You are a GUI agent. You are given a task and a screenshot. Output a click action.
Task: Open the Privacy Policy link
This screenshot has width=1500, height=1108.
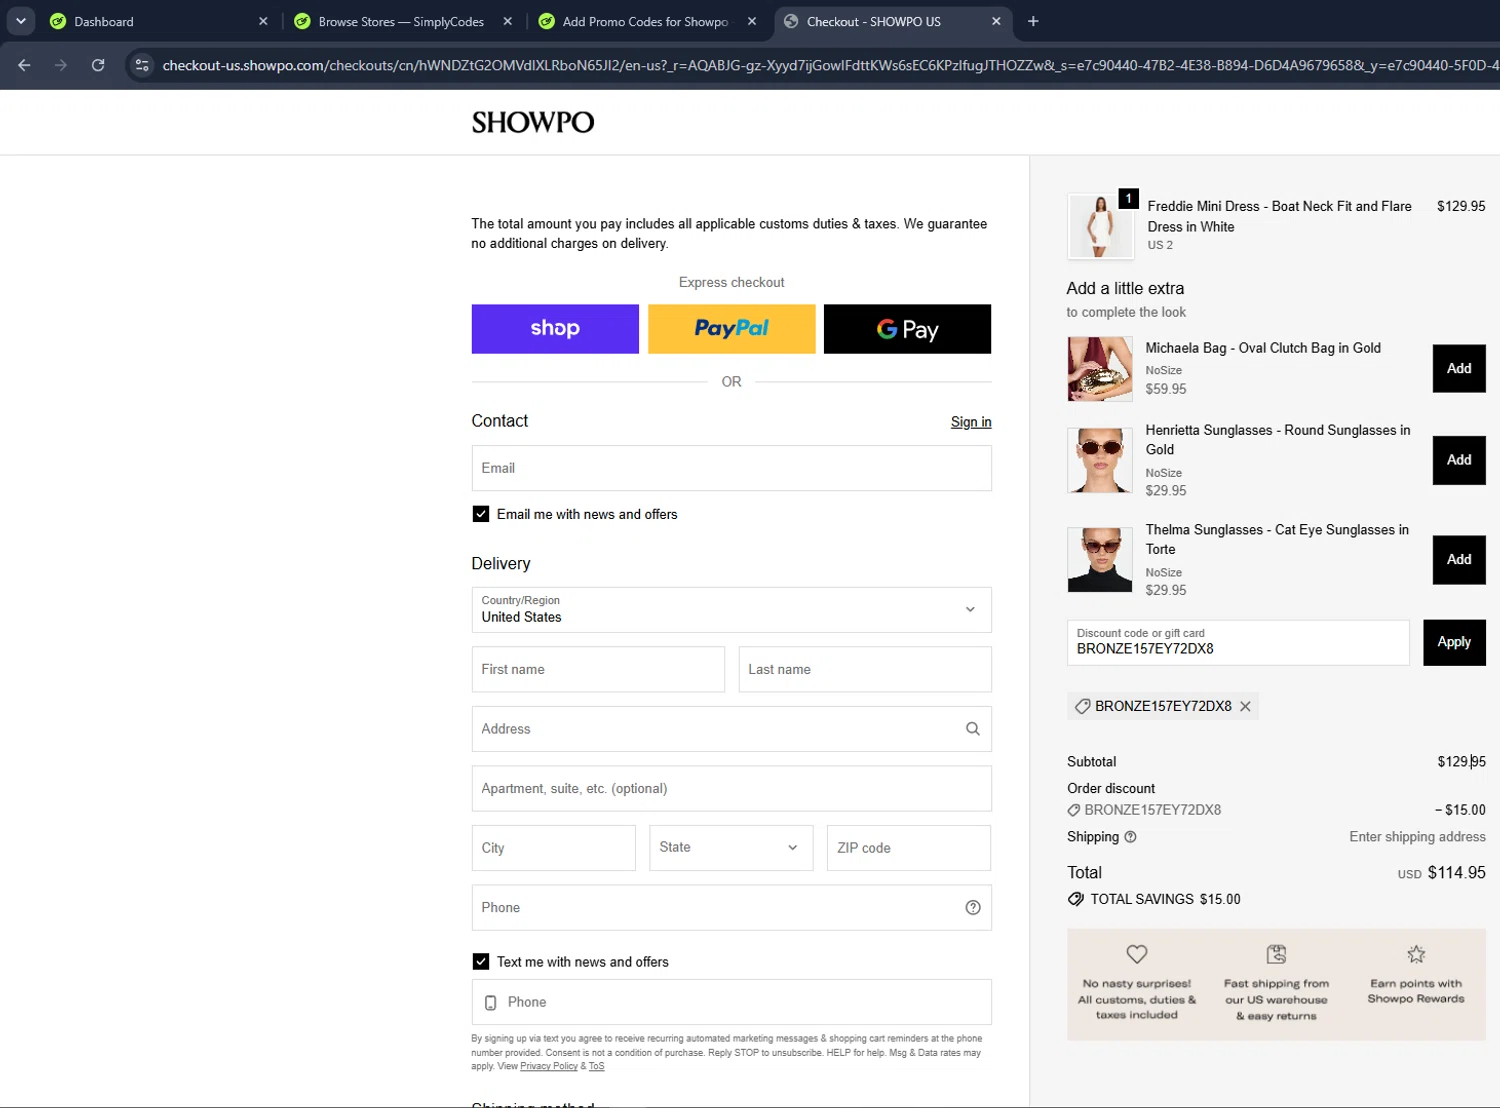tap(549, 1066)
